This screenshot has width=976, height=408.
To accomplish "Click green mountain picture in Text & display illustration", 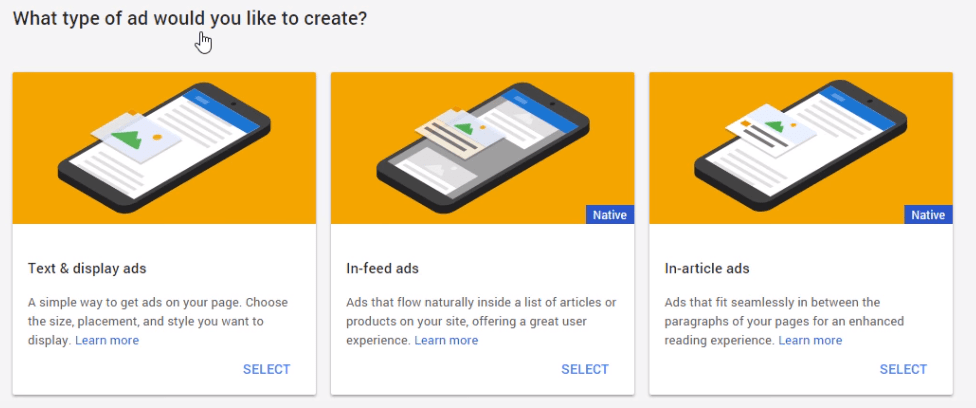I will (x=128, y=139).
